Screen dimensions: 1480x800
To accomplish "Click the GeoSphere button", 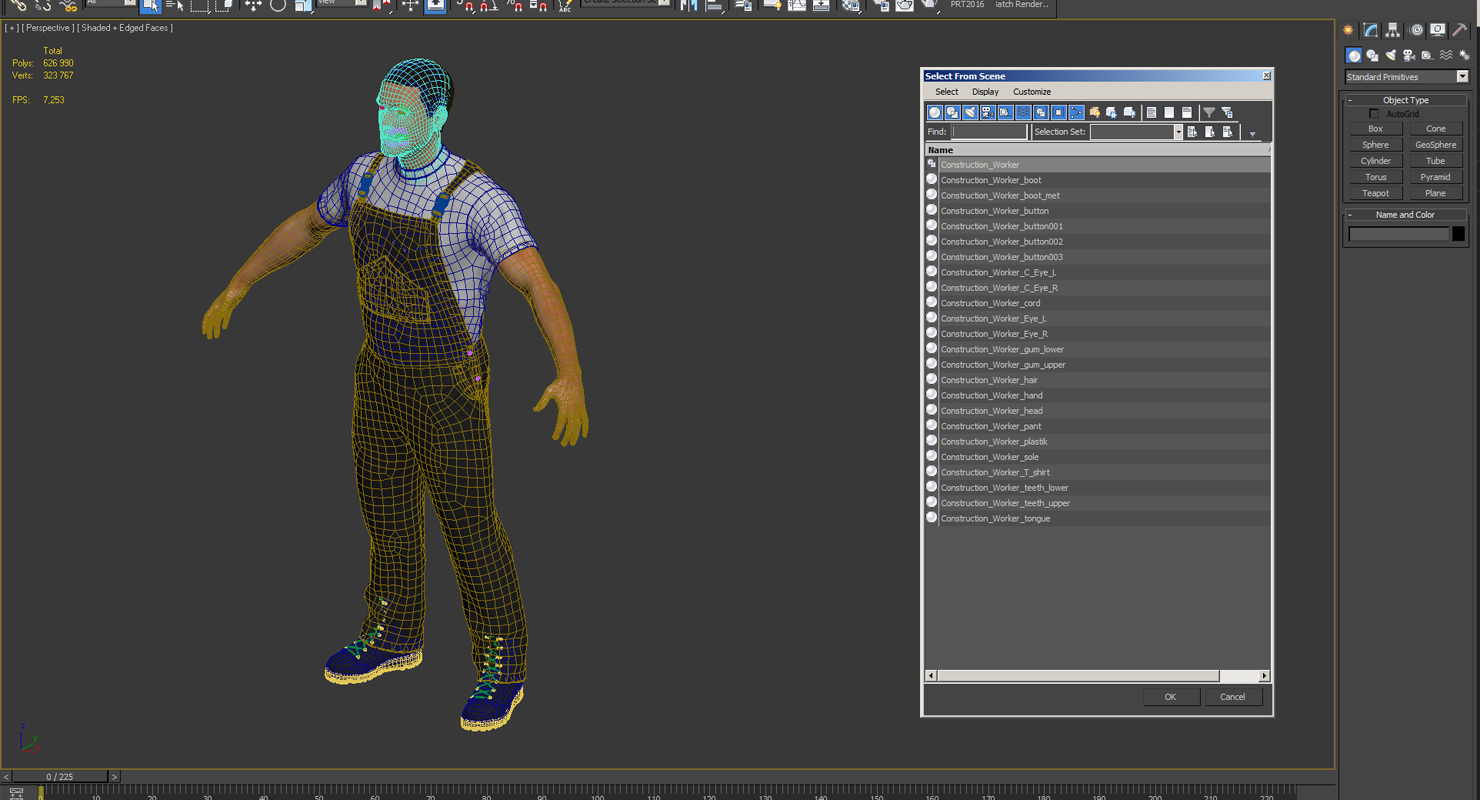I will [x=1435, y=145].
